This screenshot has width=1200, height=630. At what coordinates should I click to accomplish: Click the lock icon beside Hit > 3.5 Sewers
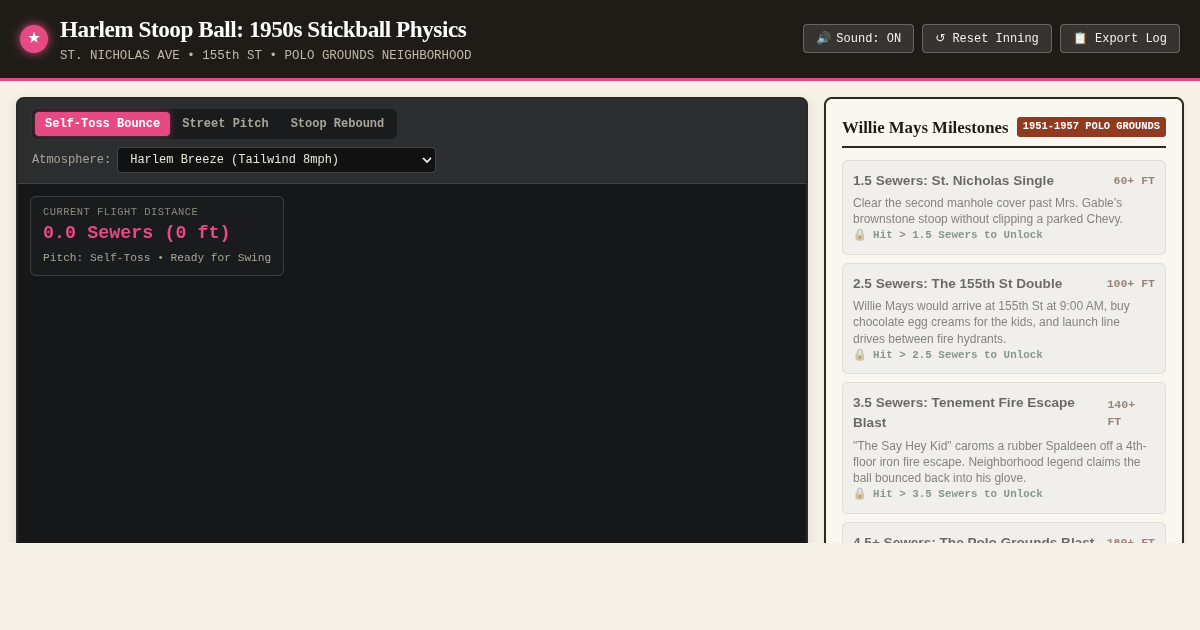[859, 494]
